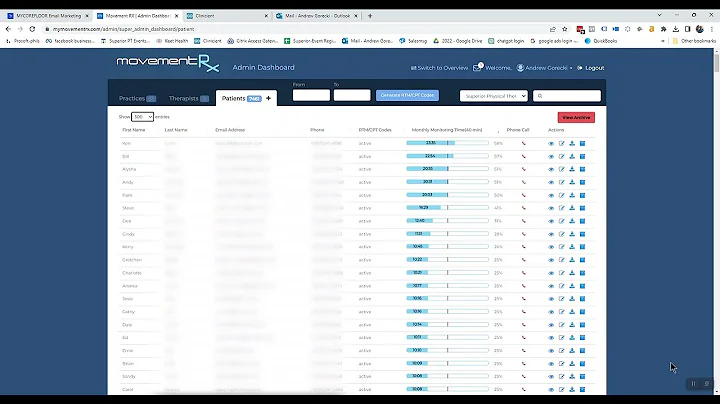Switch to the Practices tab
720x404 pixels.
[137, 98]
